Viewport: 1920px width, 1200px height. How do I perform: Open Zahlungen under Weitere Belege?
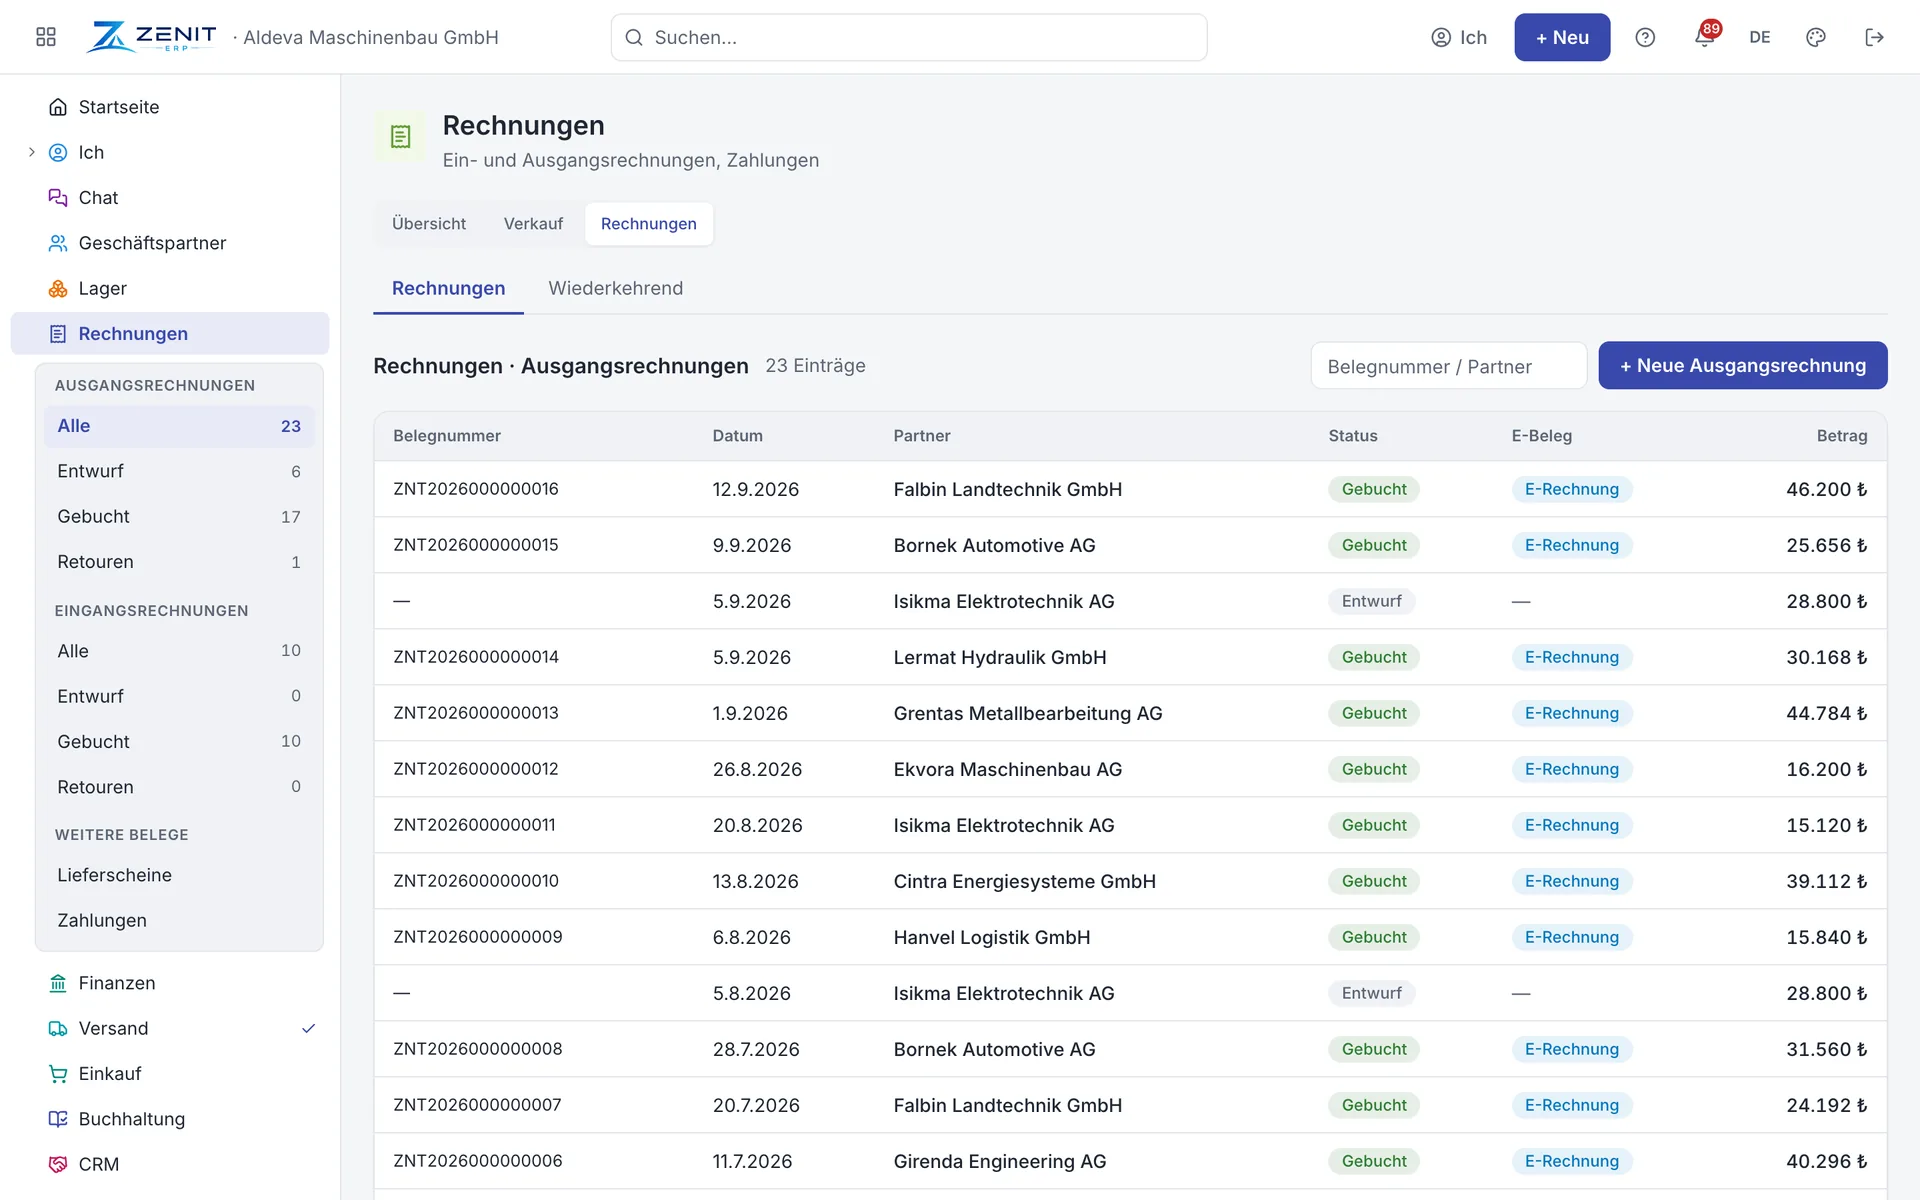pos(179,920)
